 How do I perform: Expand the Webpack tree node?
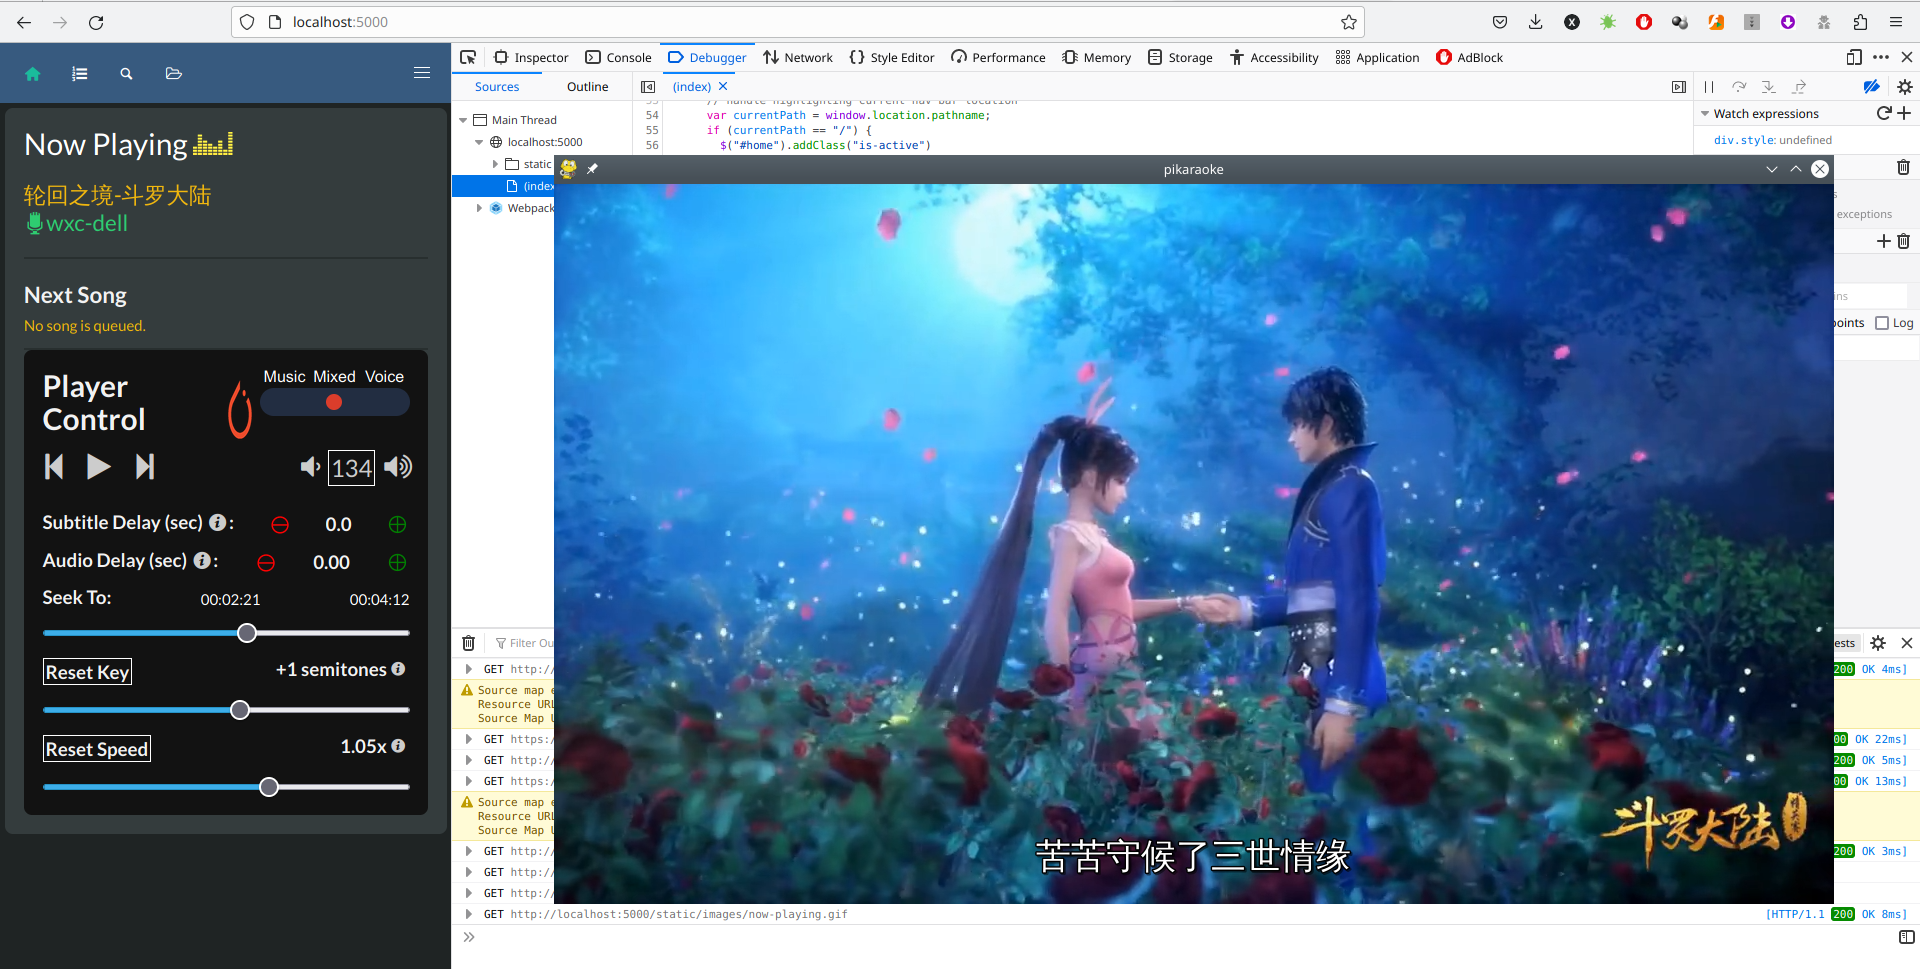click(x=479, y=208)
